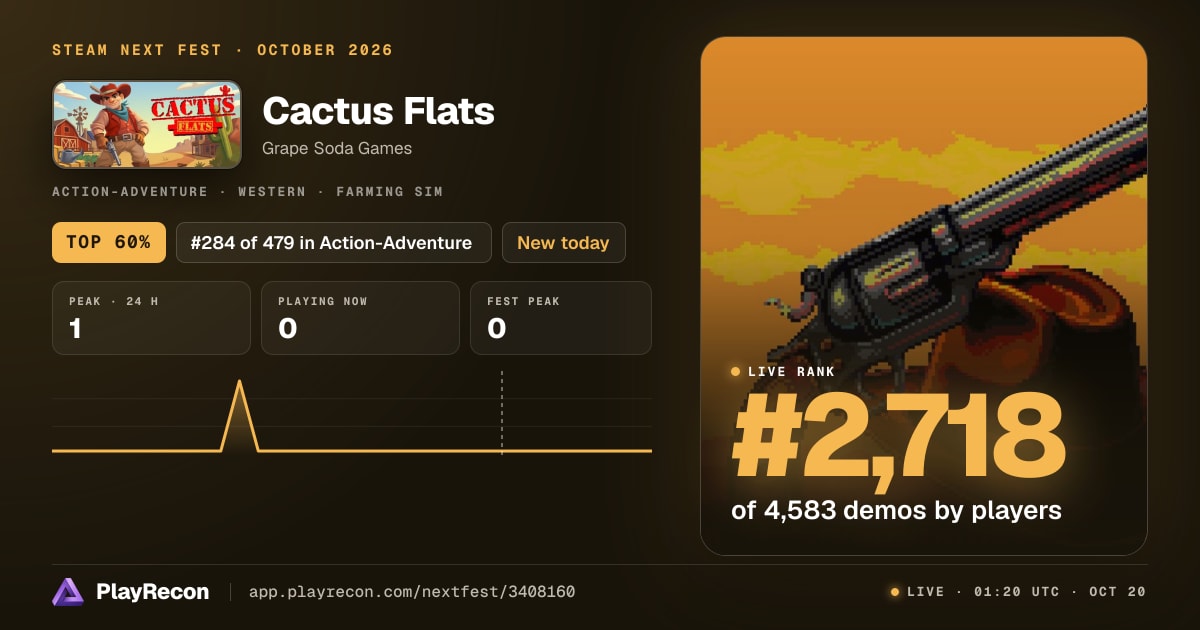The image size is (1200, 630).
Task: Click the #284 of 479 in Action-Adventure badge
Action: pos(334,243)
